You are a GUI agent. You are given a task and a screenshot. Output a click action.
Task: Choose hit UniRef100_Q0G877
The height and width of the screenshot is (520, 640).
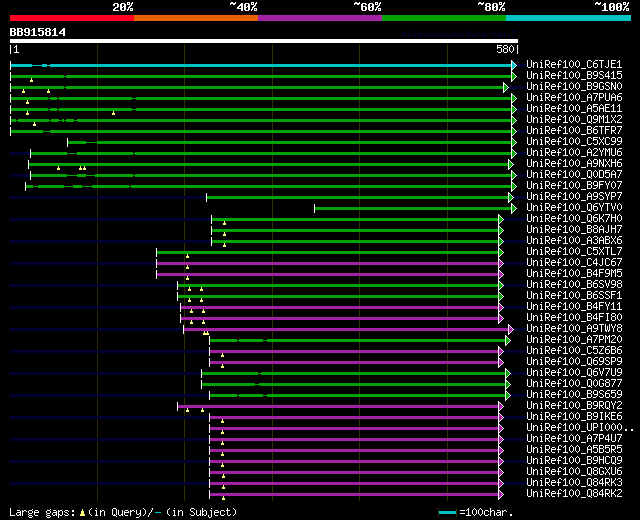point(574,384)
